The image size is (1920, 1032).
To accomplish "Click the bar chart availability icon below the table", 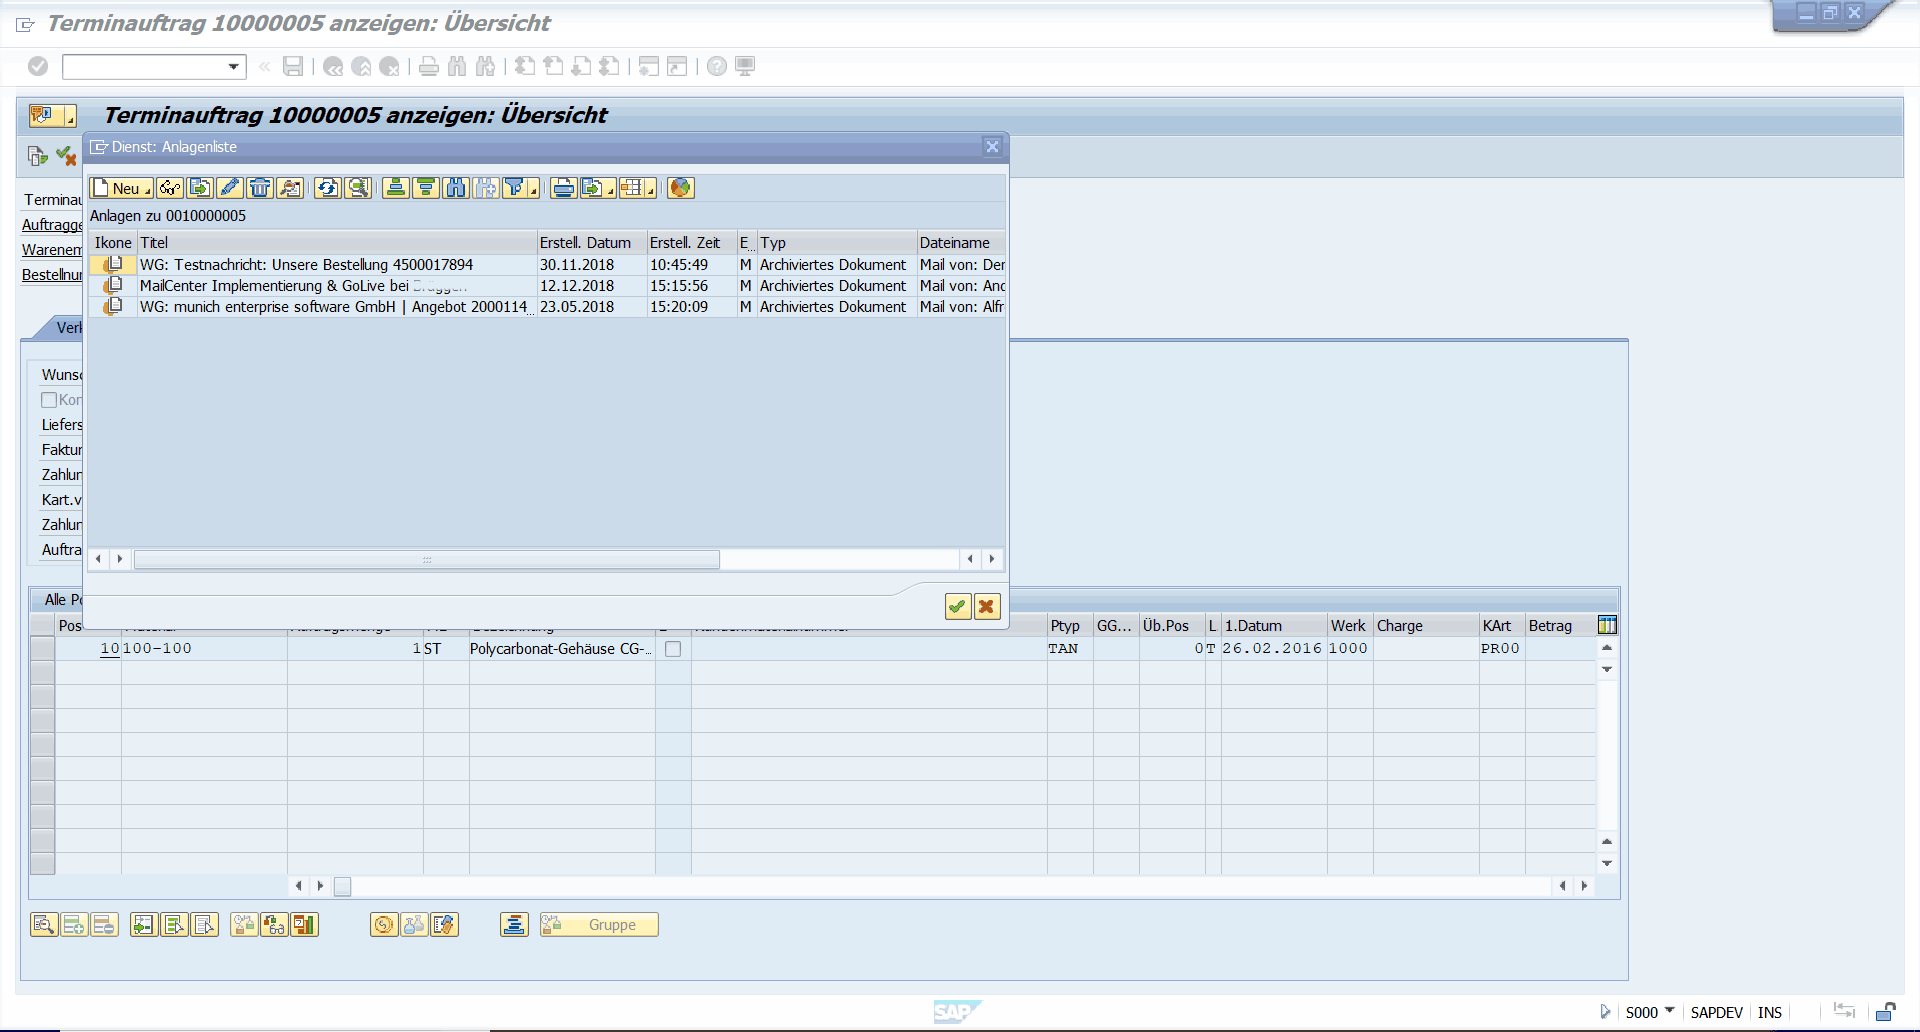I will [304, 925].
